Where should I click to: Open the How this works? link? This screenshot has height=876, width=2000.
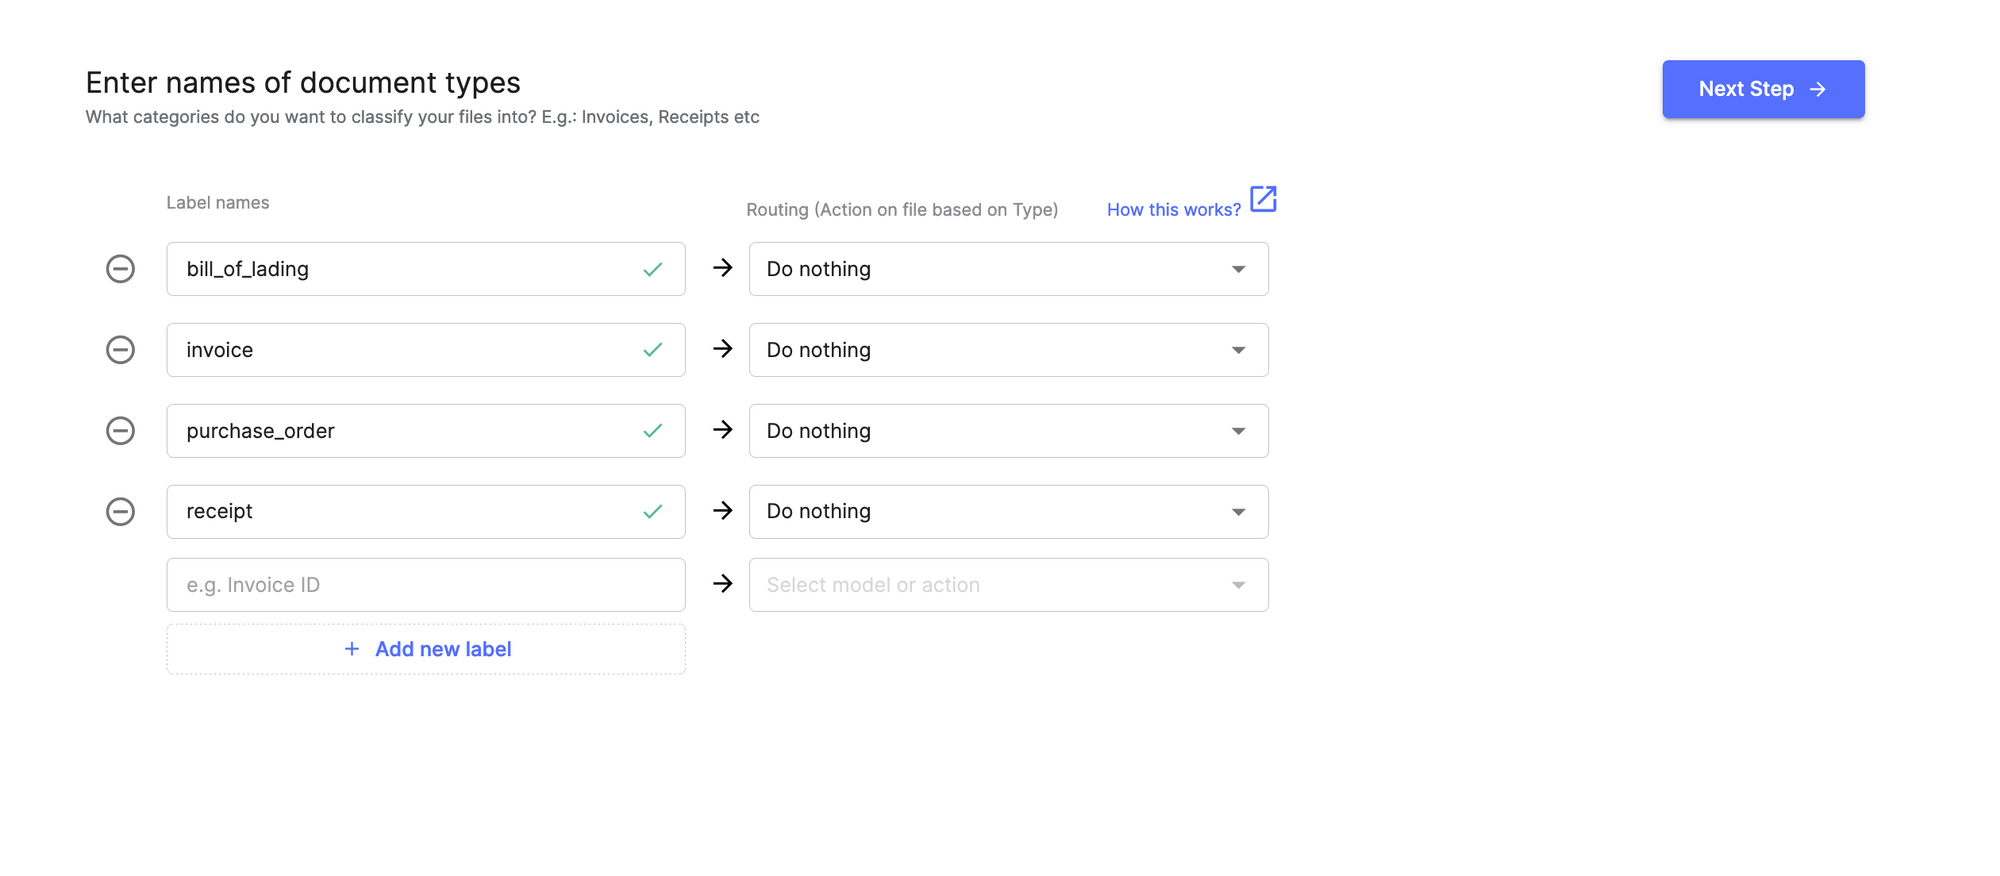click(x=1173, y=210)
